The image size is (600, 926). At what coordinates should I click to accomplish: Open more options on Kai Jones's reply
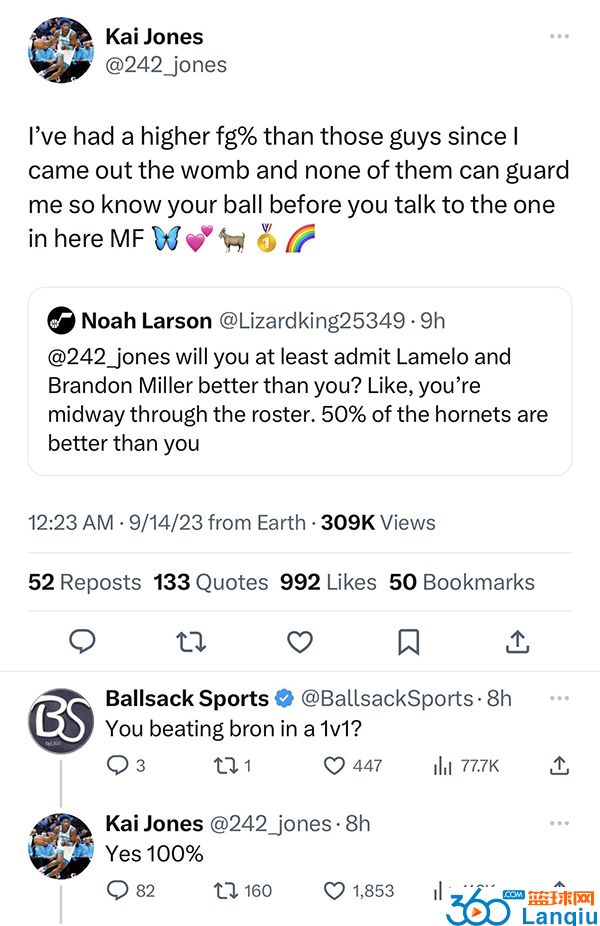point(559,822)
